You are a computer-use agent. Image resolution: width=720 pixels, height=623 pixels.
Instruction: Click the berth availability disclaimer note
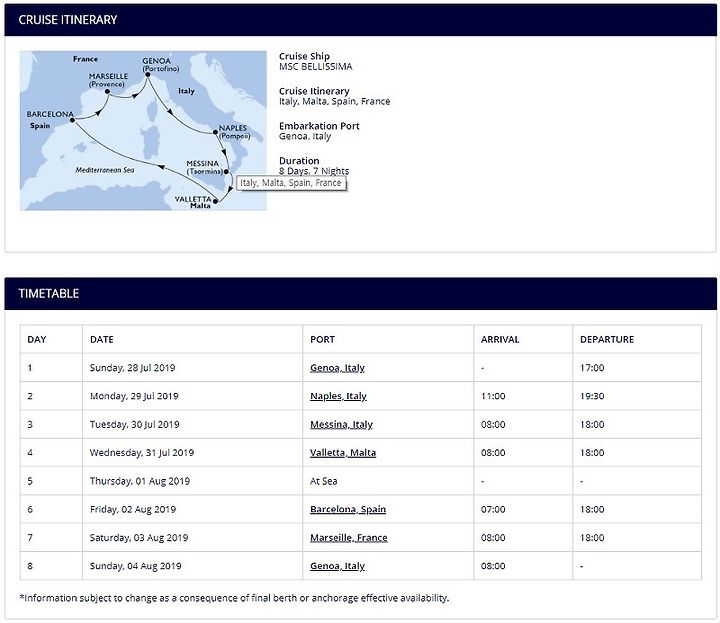(x=234, y=598)
